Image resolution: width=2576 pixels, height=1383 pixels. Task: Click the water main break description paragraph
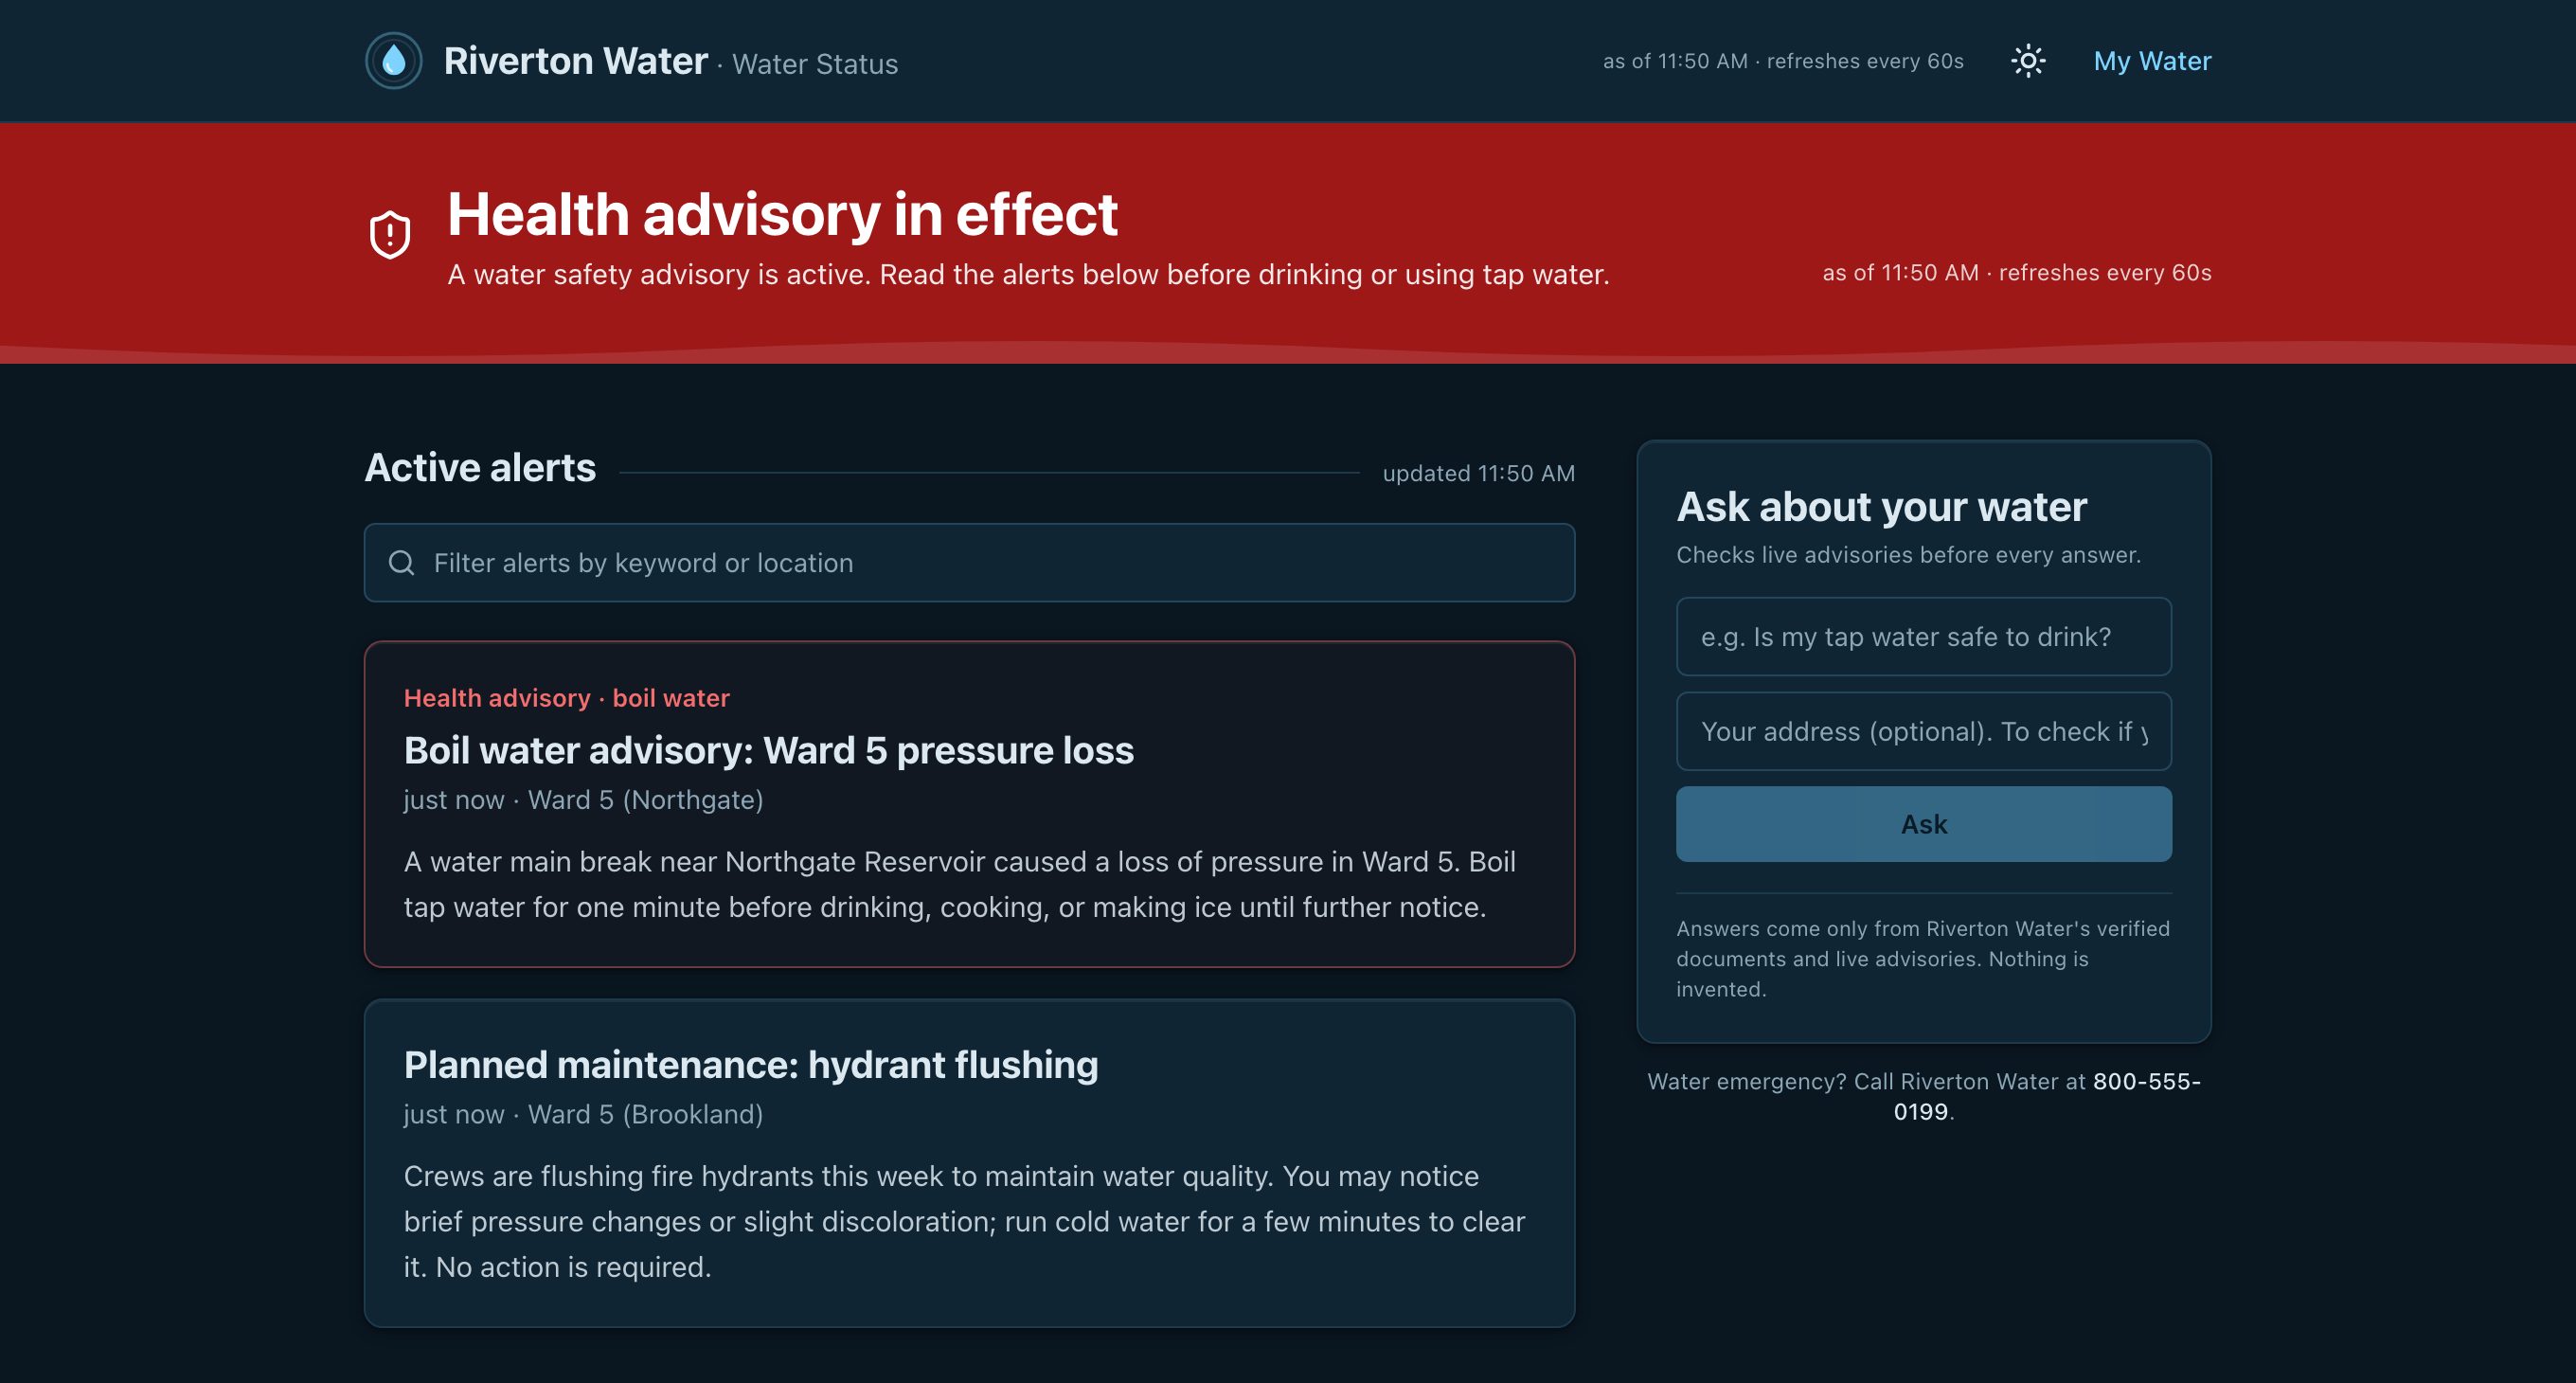(960, 884)
